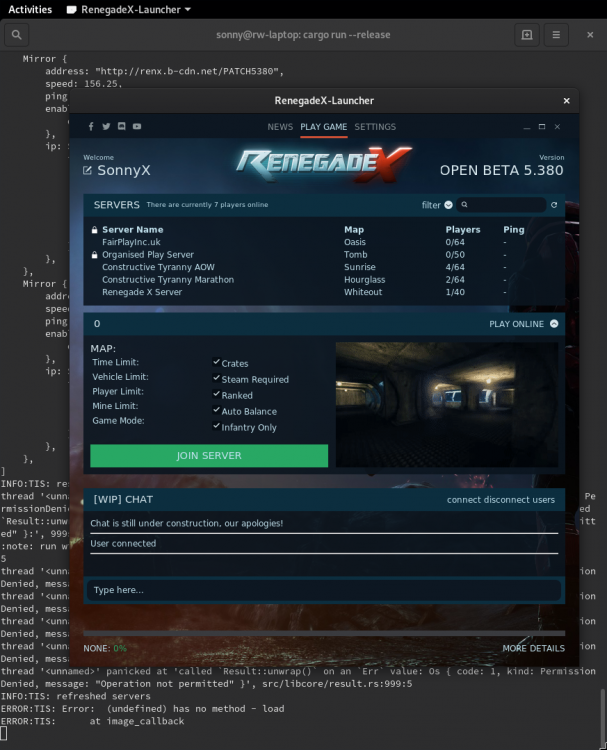Click the disconnect chat link

pyautogui.click(x=509, y=500)
